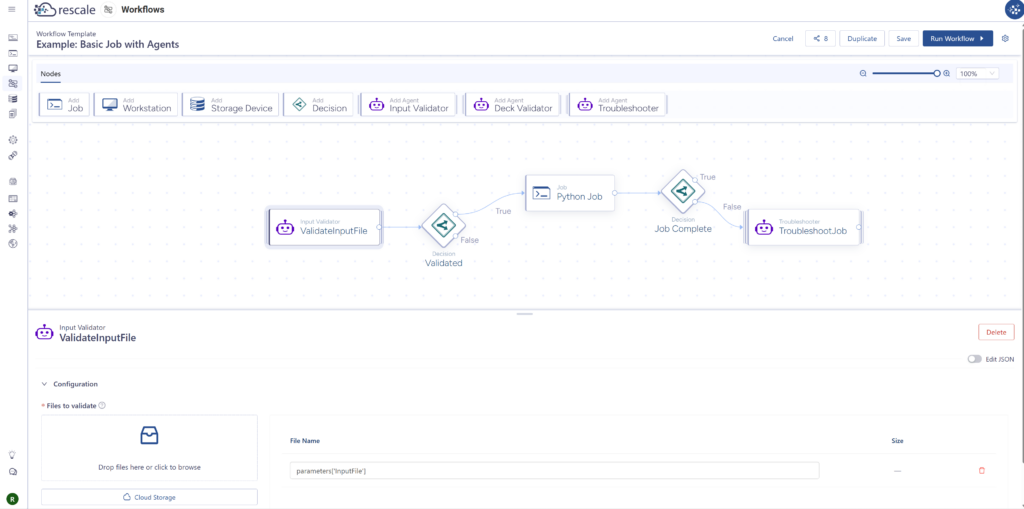1024x509 pixels.
Task: Click the Run Workflow button
Action: pos(957,39)
